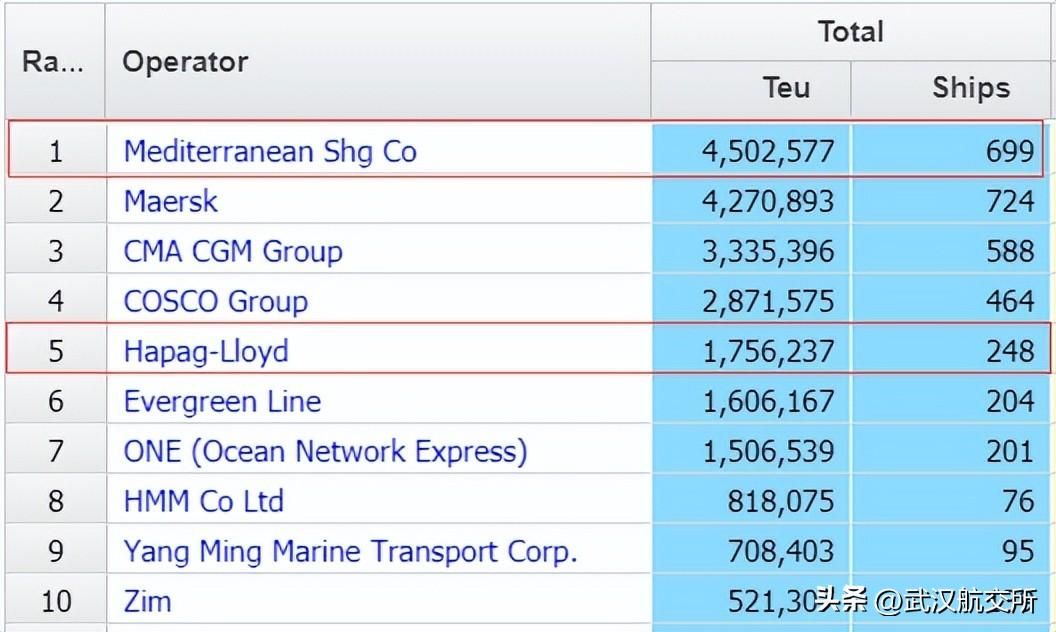1056x632 pixels.
Task: Select the ships count 95
Action: click(1018, 551)
